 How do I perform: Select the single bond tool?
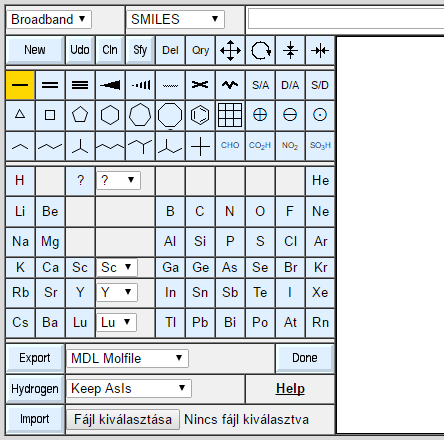coord(20,85)
